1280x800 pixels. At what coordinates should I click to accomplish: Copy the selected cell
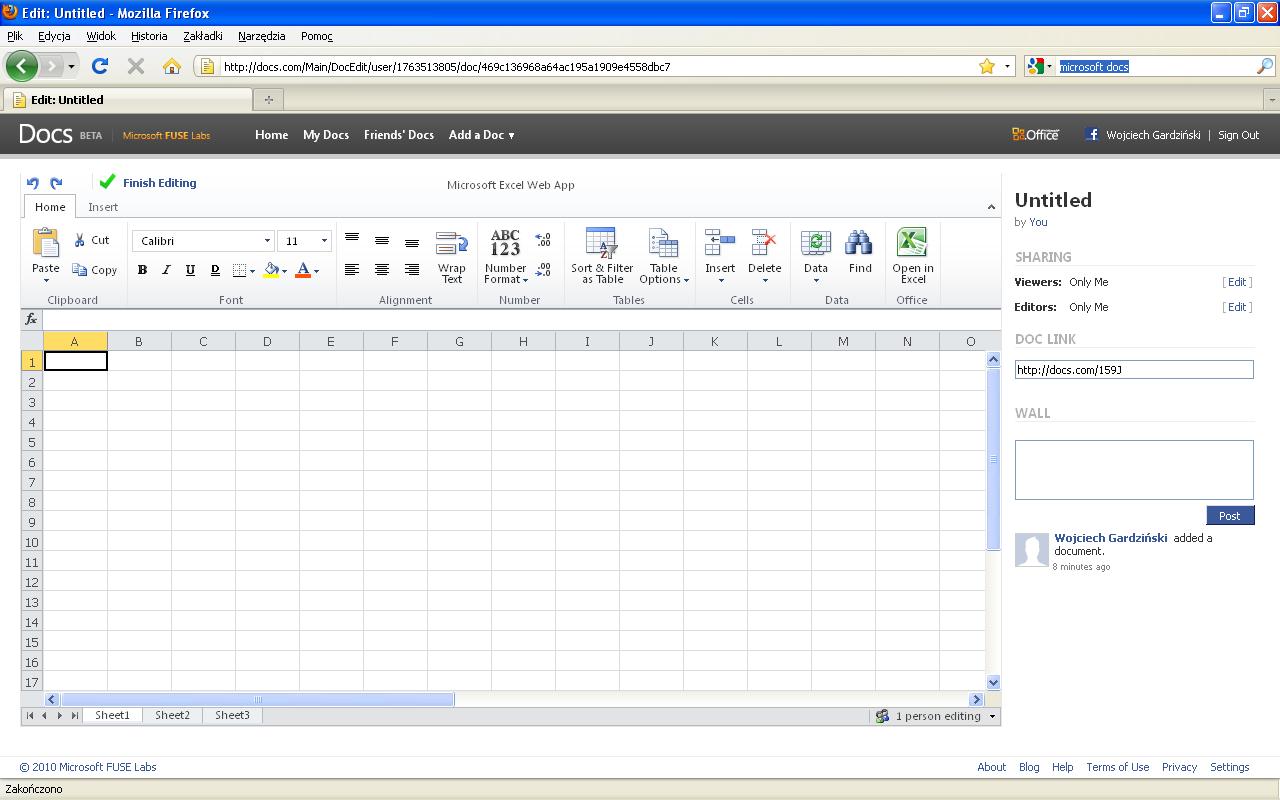pos(95,270)
